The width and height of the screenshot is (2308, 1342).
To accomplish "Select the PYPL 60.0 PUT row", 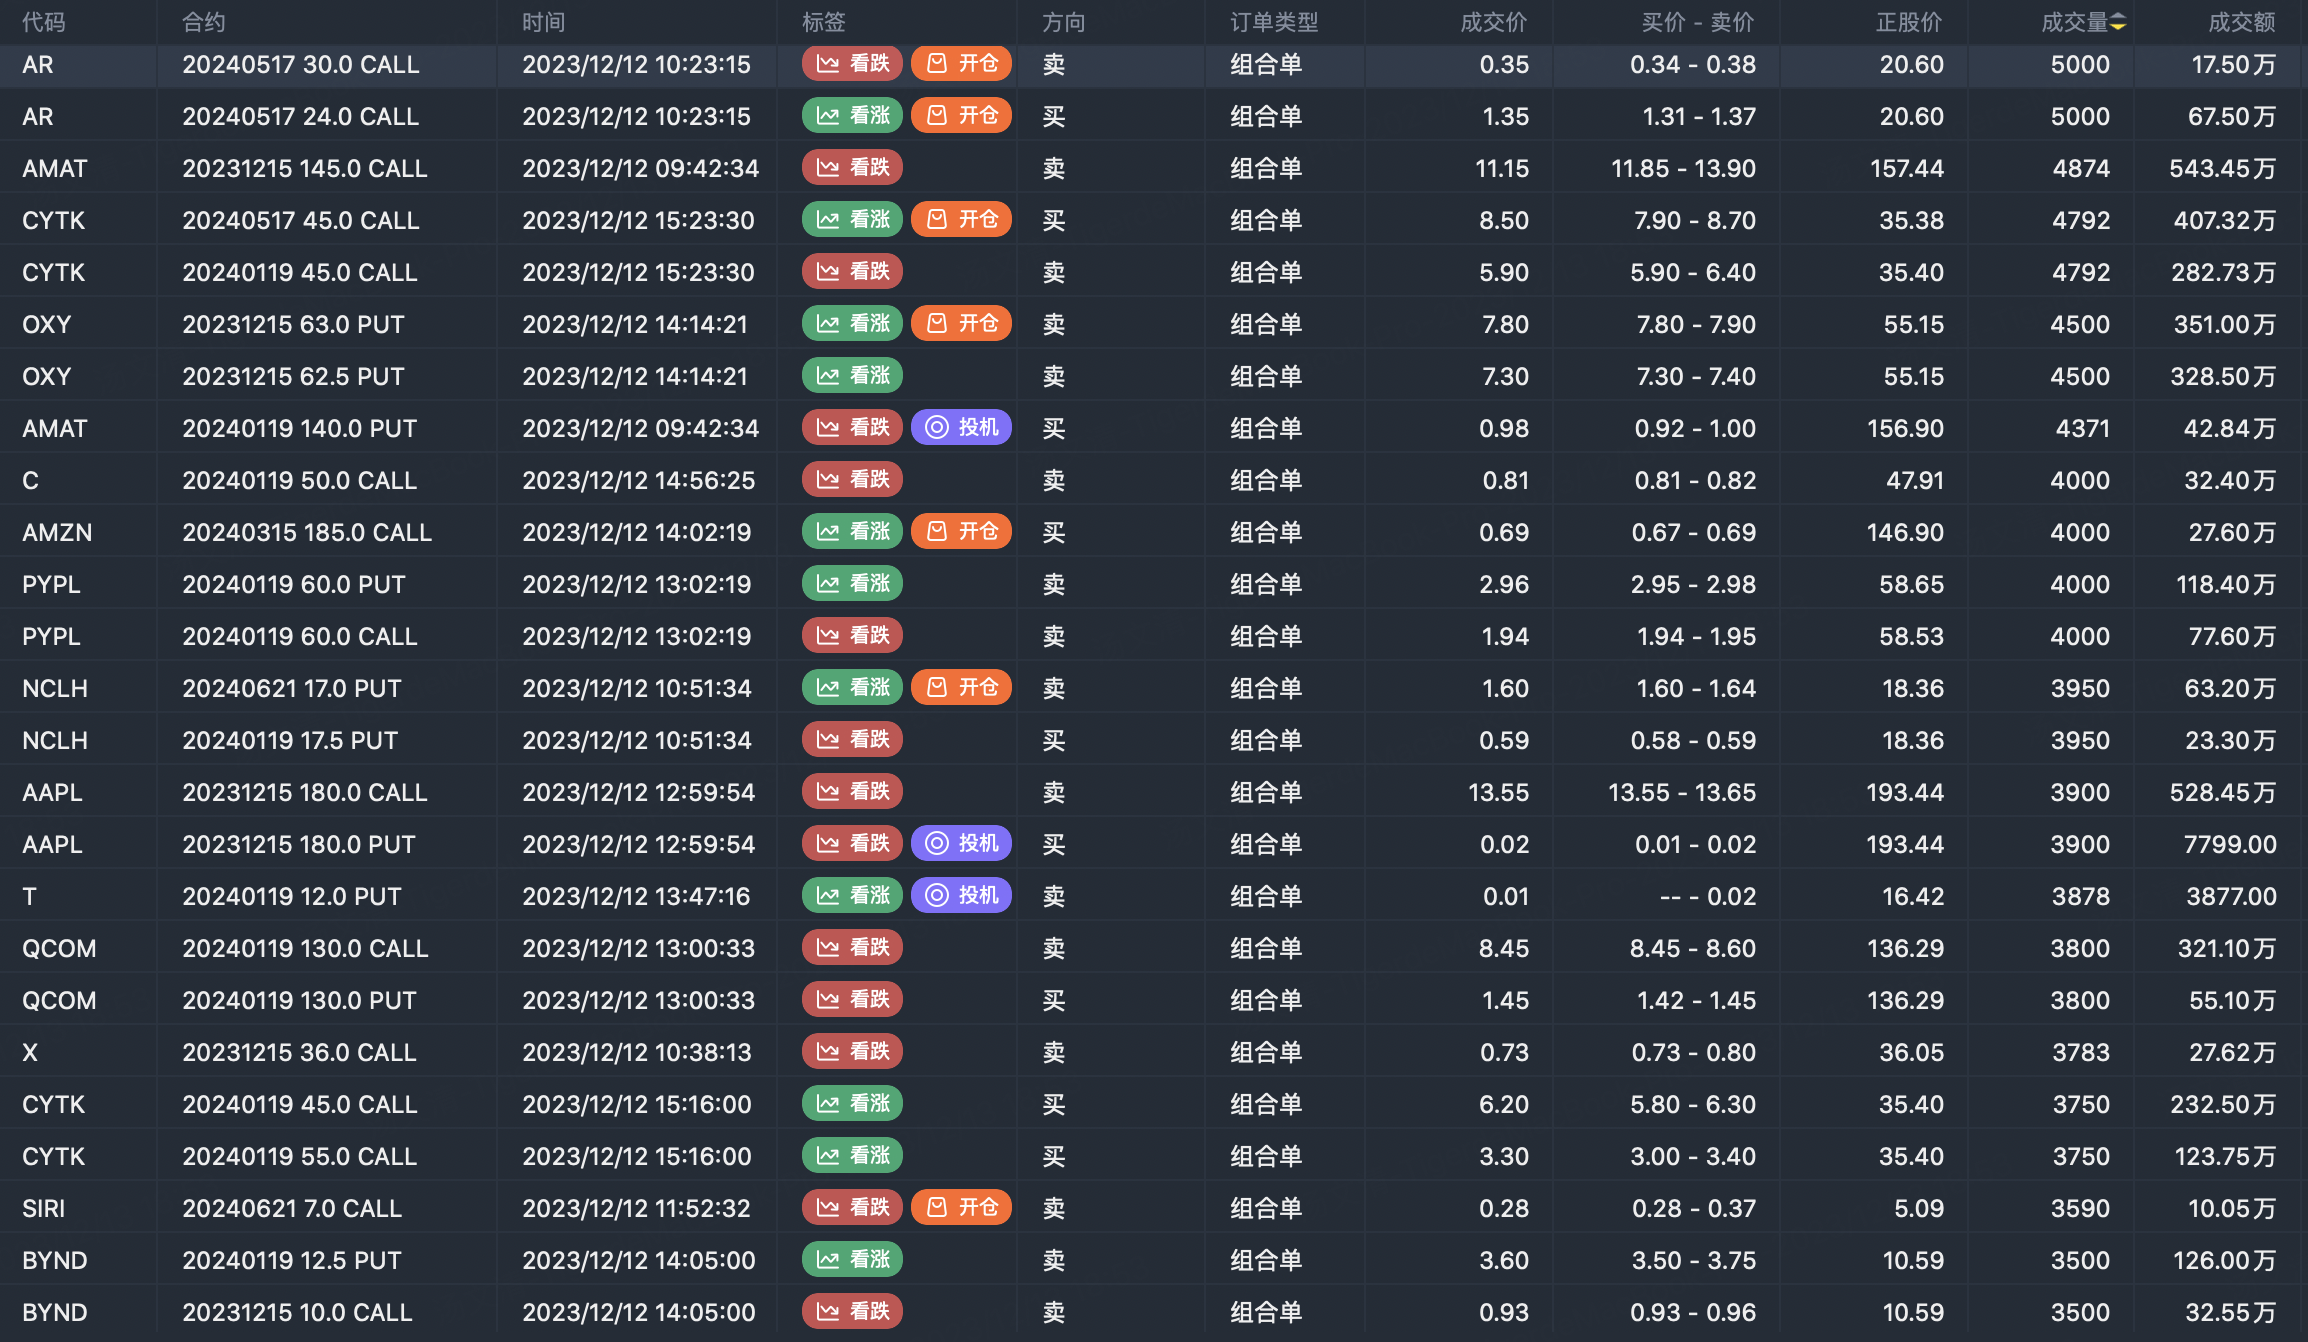I will (293, 584).
